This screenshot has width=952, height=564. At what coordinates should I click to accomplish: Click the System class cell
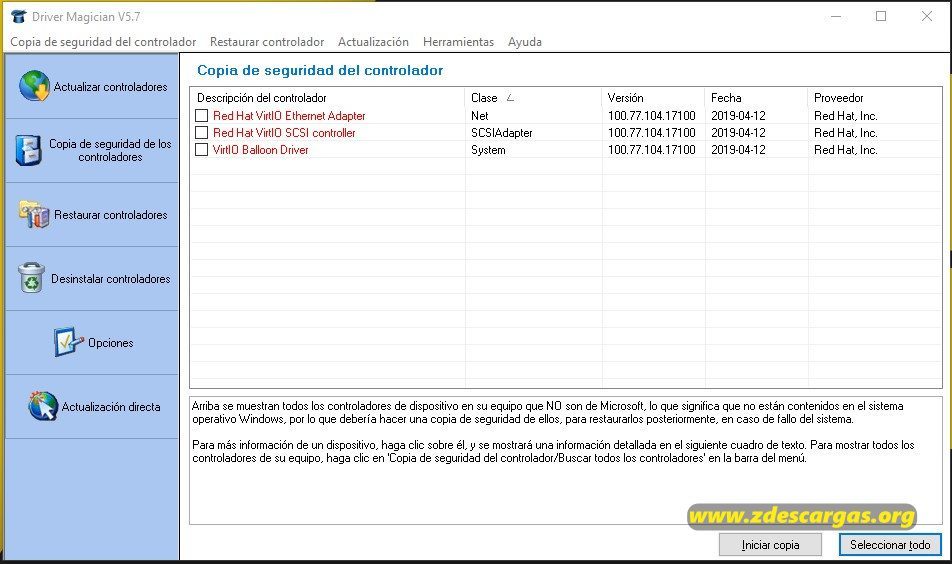tap(488, 149)
